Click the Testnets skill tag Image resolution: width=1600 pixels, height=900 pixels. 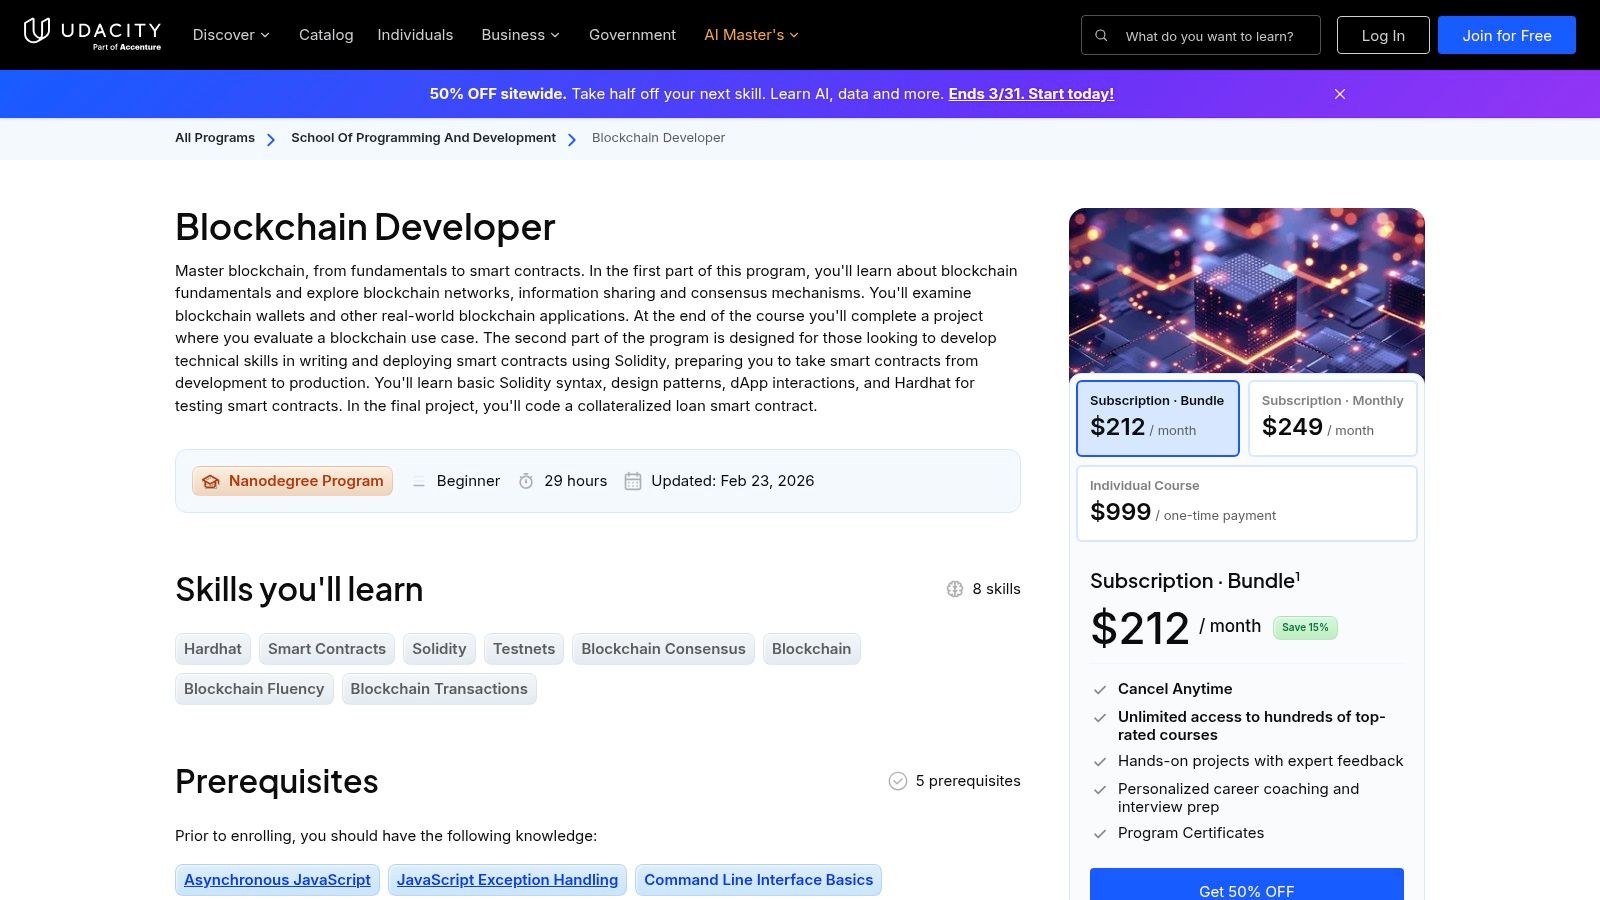[x=524, y=649]
